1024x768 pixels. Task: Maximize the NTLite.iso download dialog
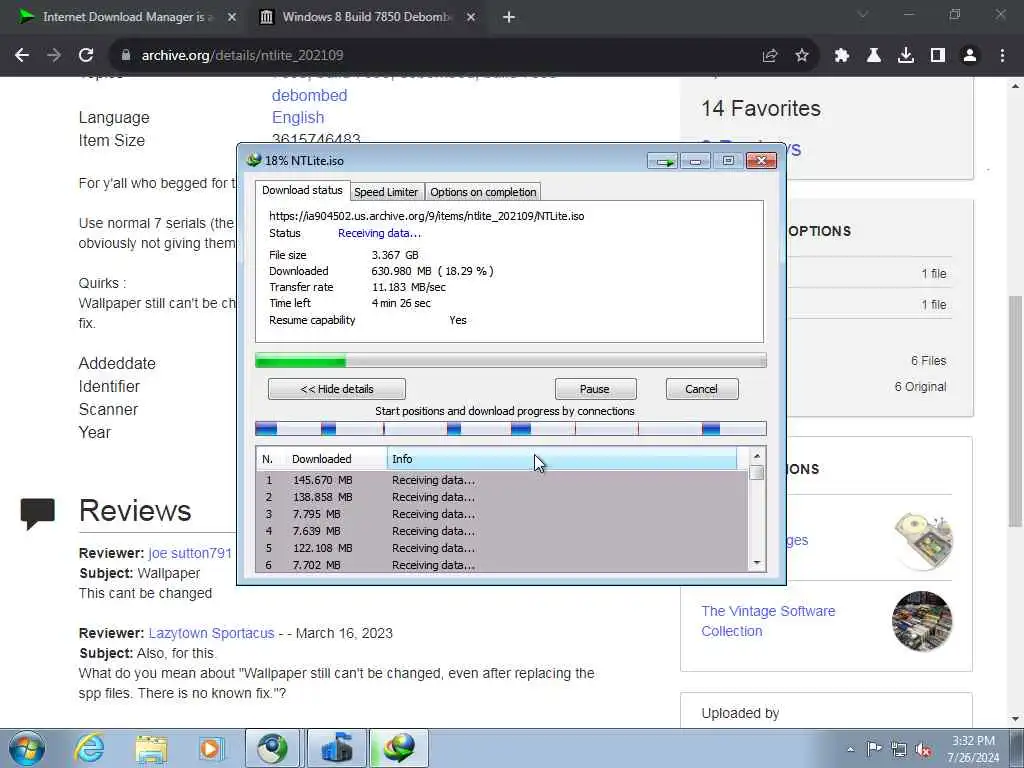728,161
